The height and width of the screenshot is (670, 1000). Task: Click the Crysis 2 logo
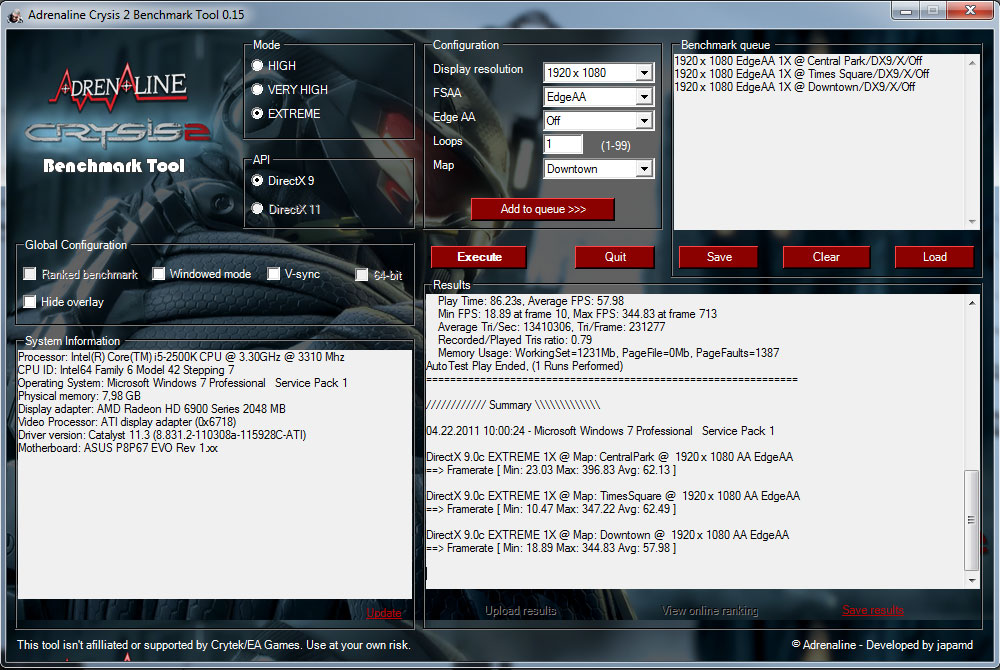tap(119, 131)
